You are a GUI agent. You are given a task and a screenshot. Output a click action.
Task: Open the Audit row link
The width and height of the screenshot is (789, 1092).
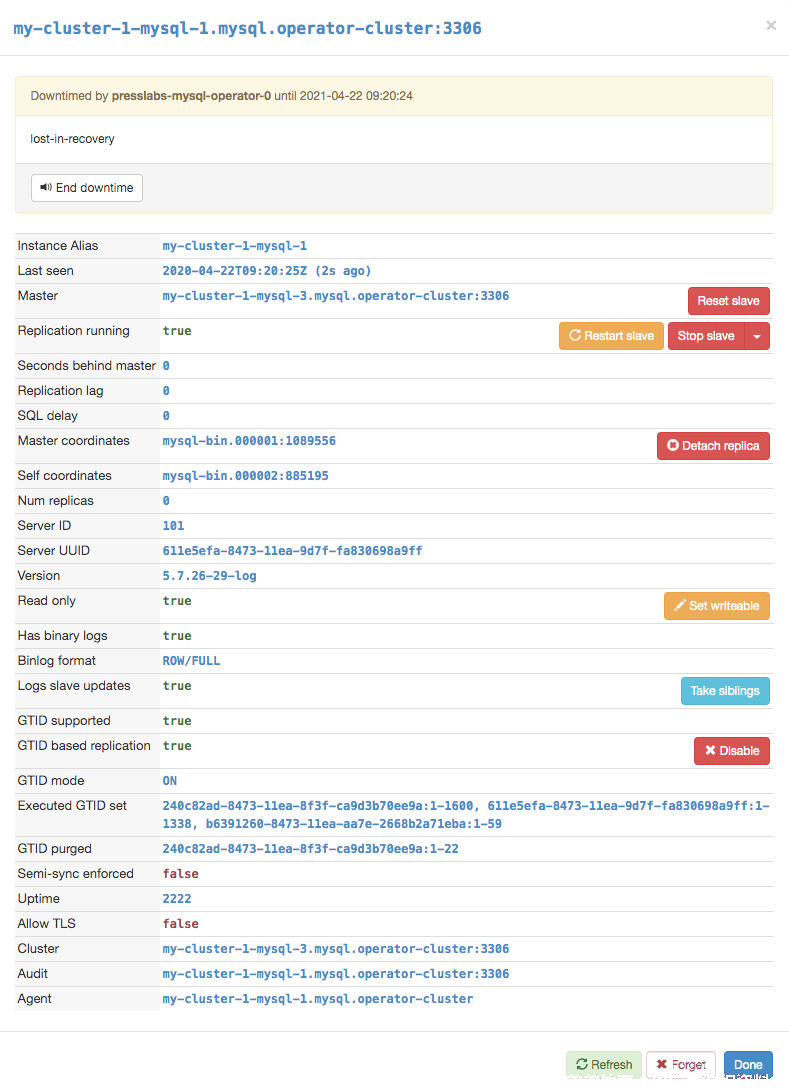pos(336,974)
